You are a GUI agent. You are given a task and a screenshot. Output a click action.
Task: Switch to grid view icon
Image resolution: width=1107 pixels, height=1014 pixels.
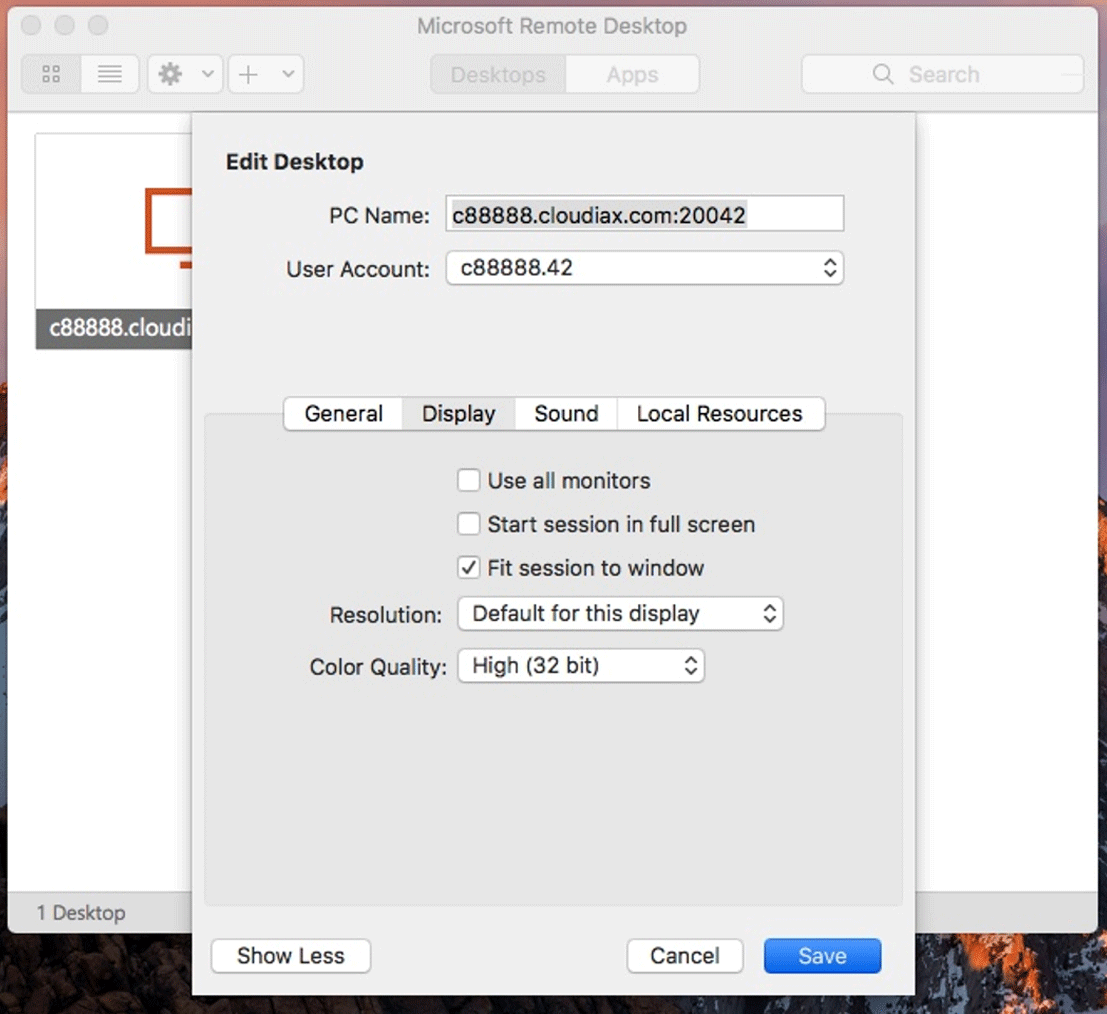(x=51, y=74)
